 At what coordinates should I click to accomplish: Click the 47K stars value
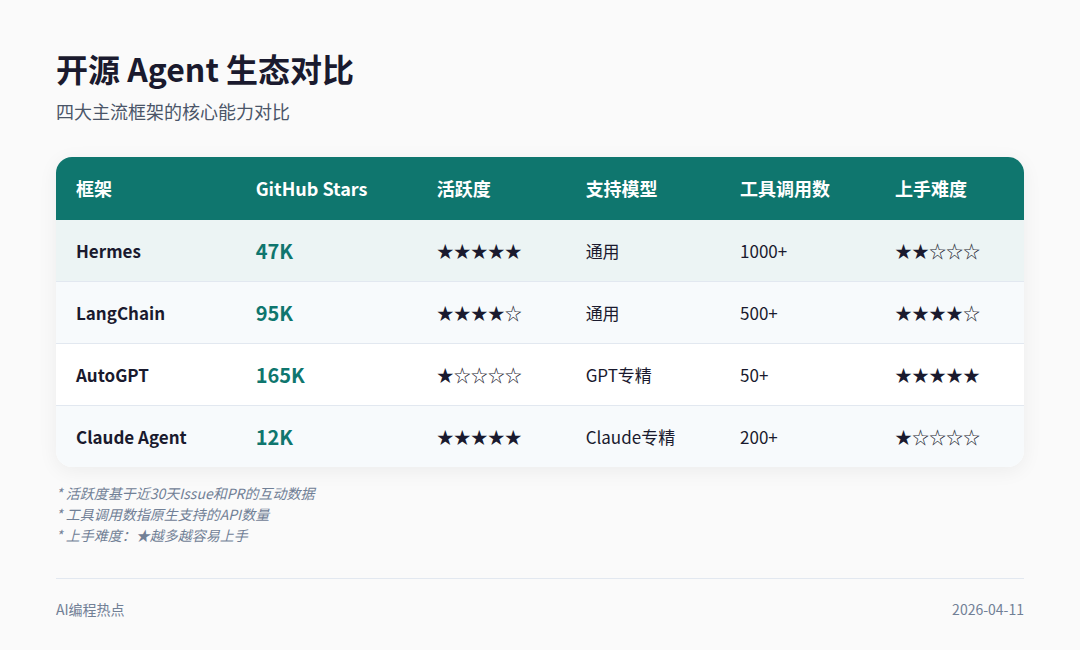pyautogui.click(x=274, y=252)
